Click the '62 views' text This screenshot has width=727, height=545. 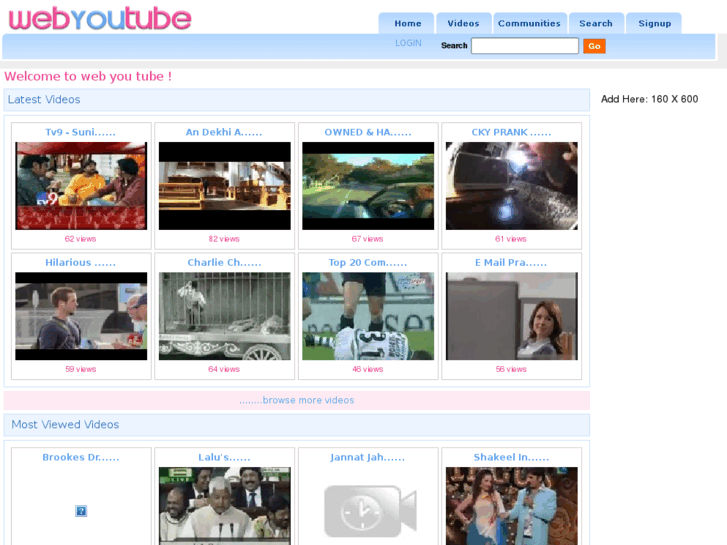[x=80, y=239]
